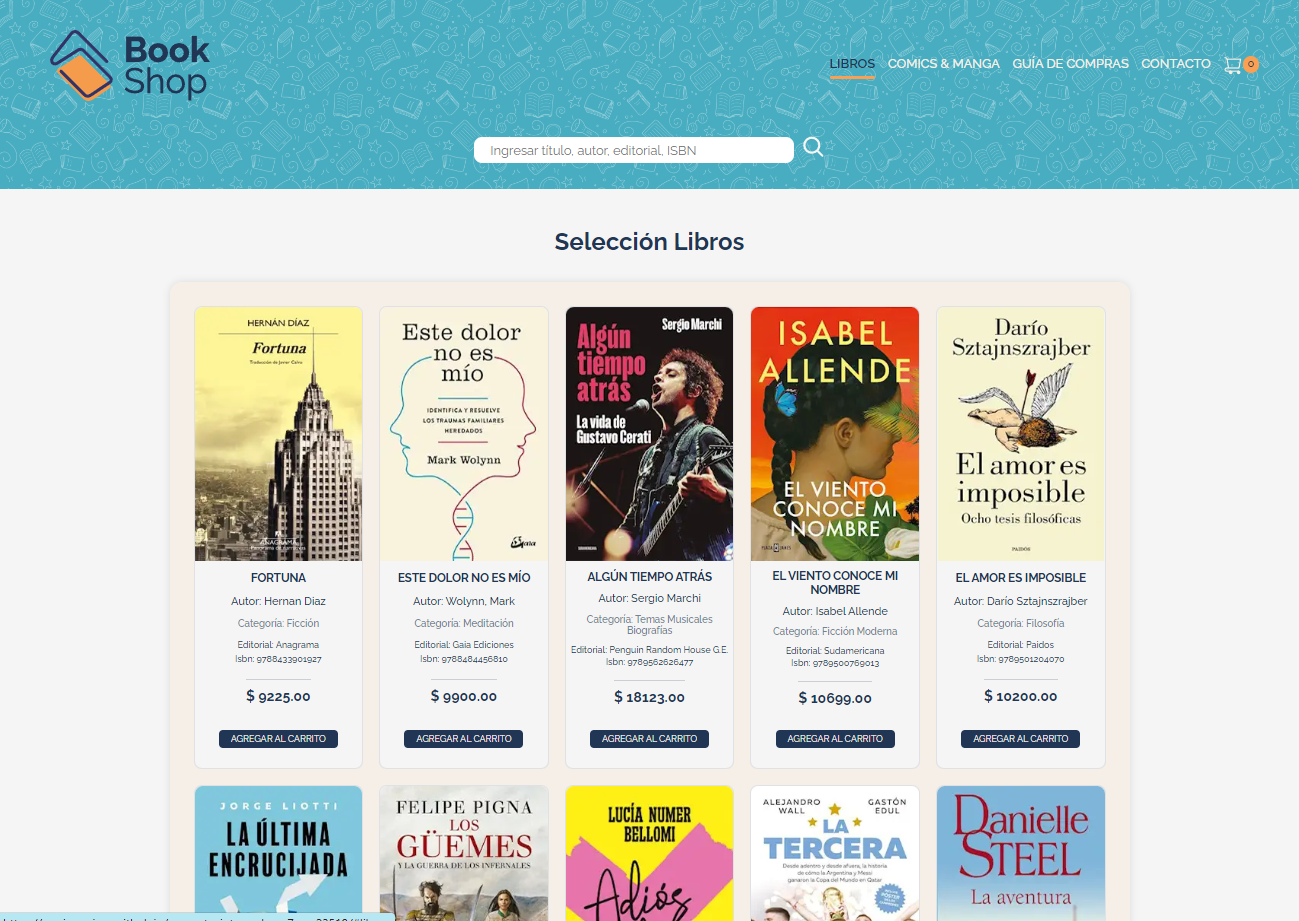1299x921 pixels.
Task: Open the Fortuna book cover
Action: [x=279, y=434]
